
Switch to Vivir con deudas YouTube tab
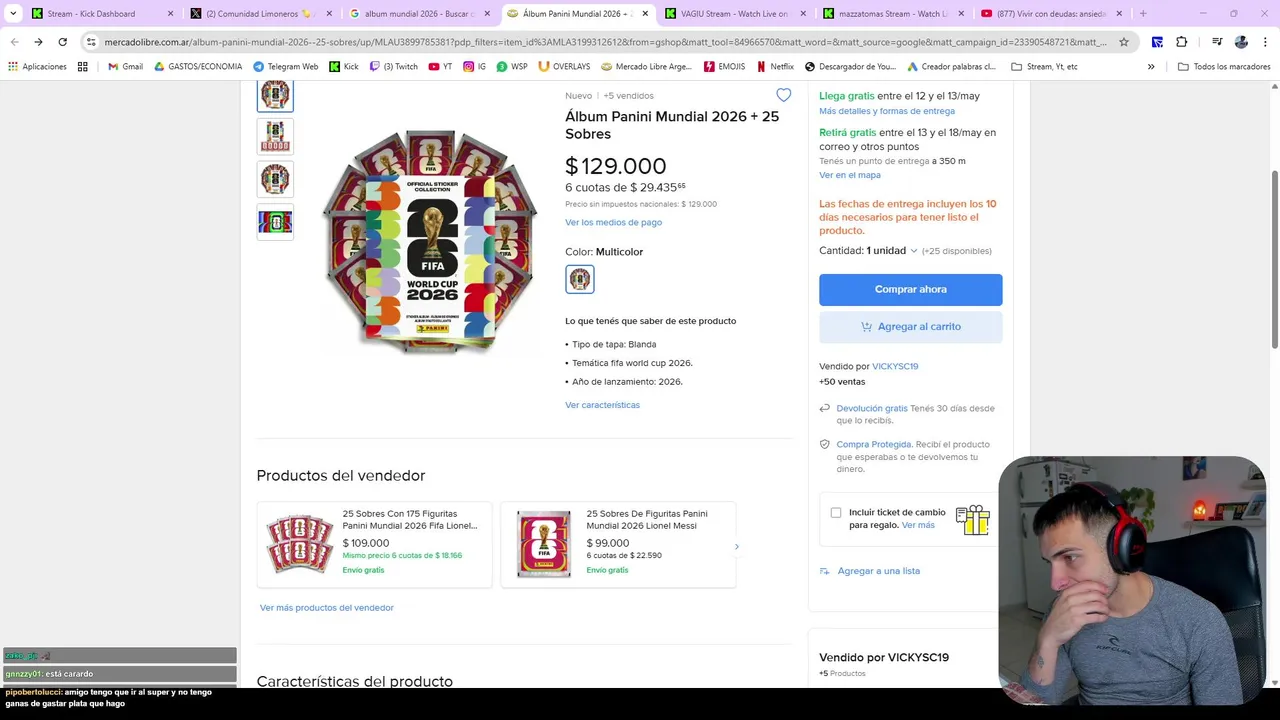[1051, 14]
